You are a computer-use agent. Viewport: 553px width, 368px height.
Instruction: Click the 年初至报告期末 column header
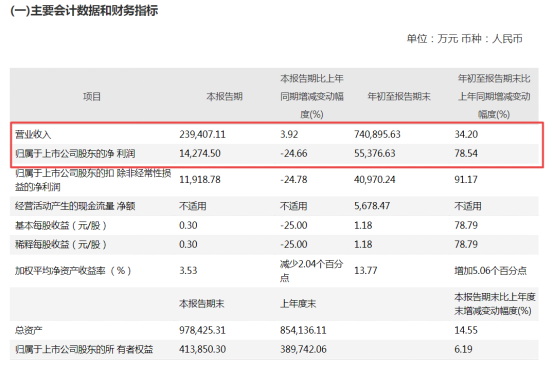click(399, 96)
